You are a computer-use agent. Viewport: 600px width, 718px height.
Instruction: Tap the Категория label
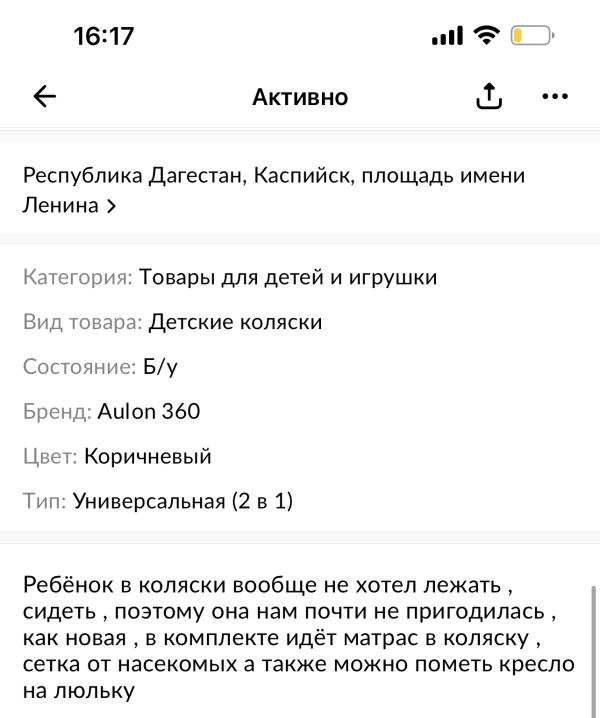pyautogui.click(x=77, y=277)
